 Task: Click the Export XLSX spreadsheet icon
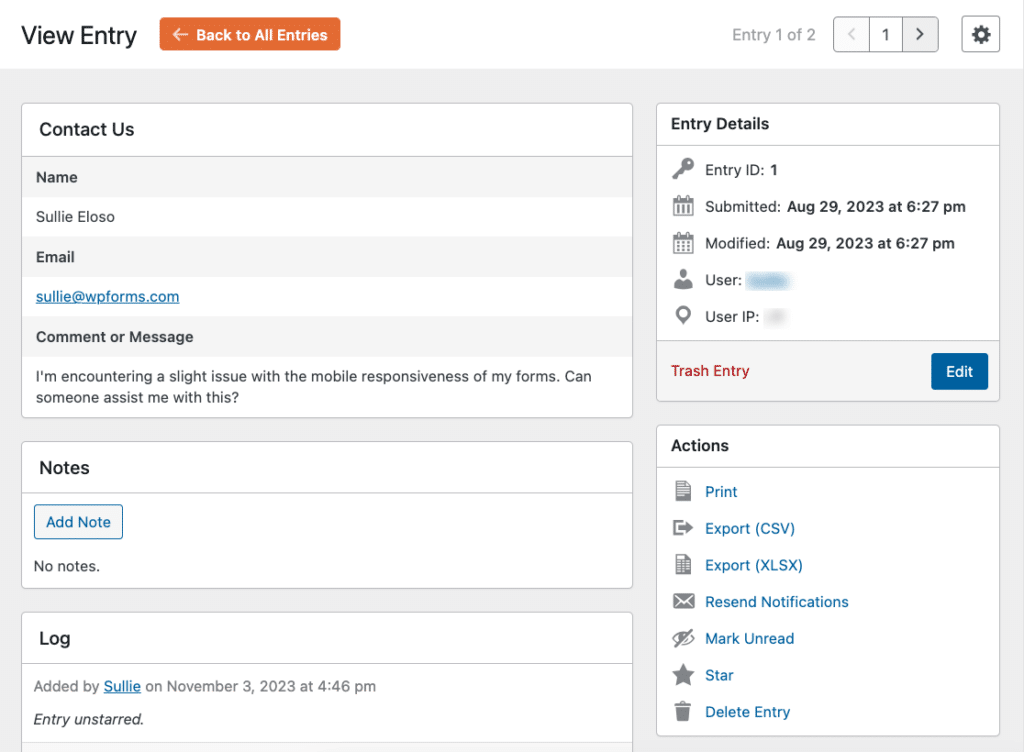[x=683, y=565]
